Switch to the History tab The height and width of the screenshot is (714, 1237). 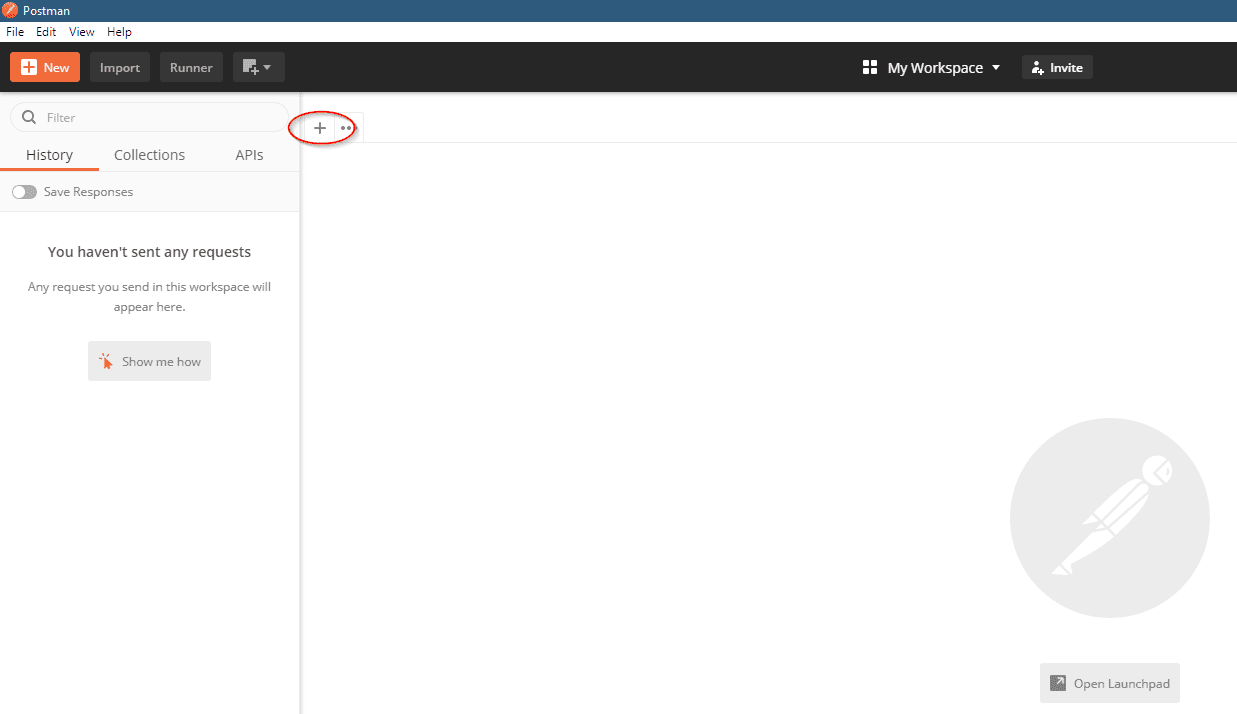49,155
